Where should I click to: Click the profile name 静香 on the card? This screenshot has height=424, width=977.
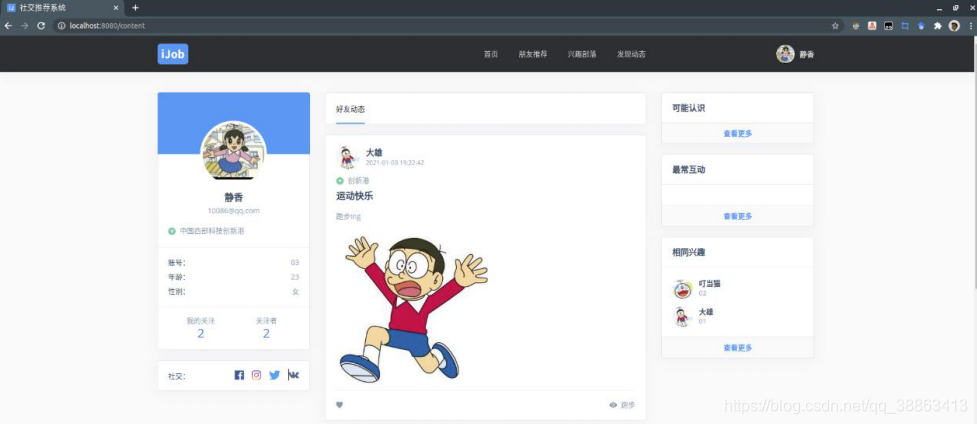(234, 198)
